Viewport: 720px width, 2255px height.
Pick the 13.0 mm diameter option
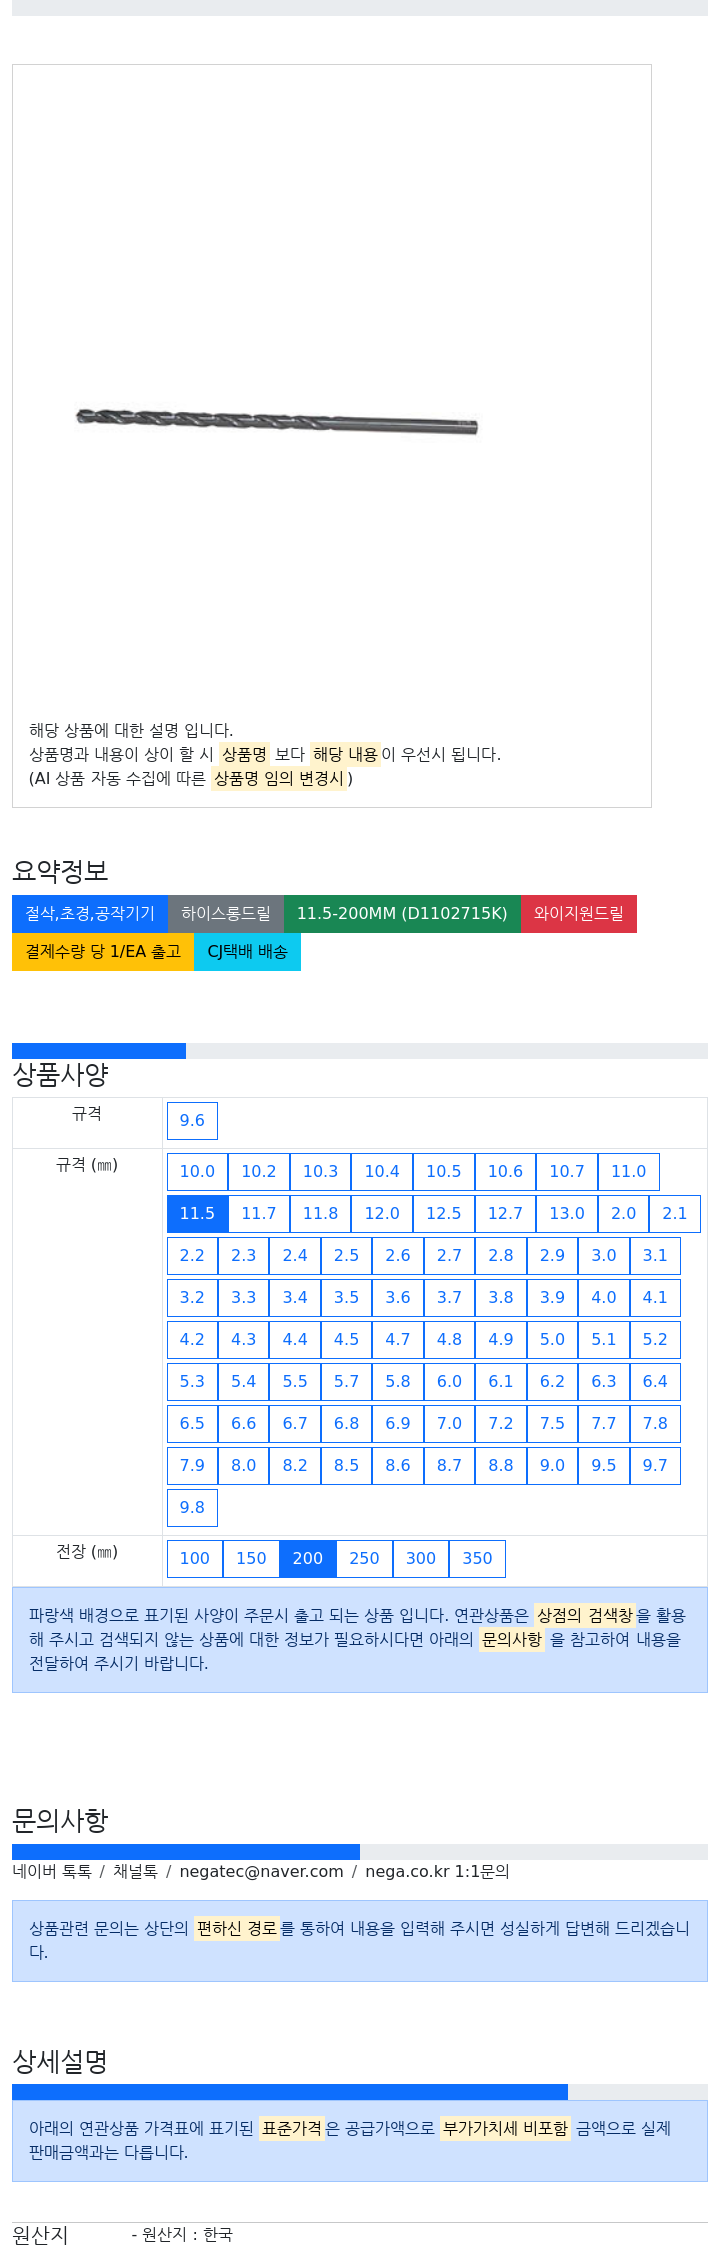567,1214
